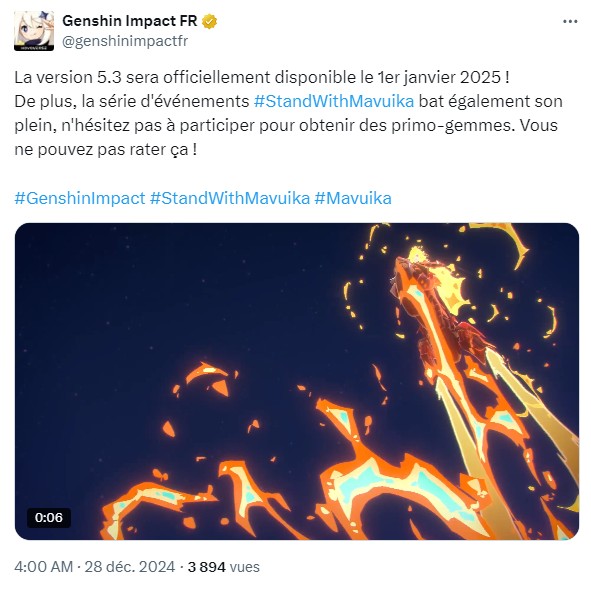Open the three-dot more options menu
The height and width of the screenshot is (590, 591).
[570, 21]
